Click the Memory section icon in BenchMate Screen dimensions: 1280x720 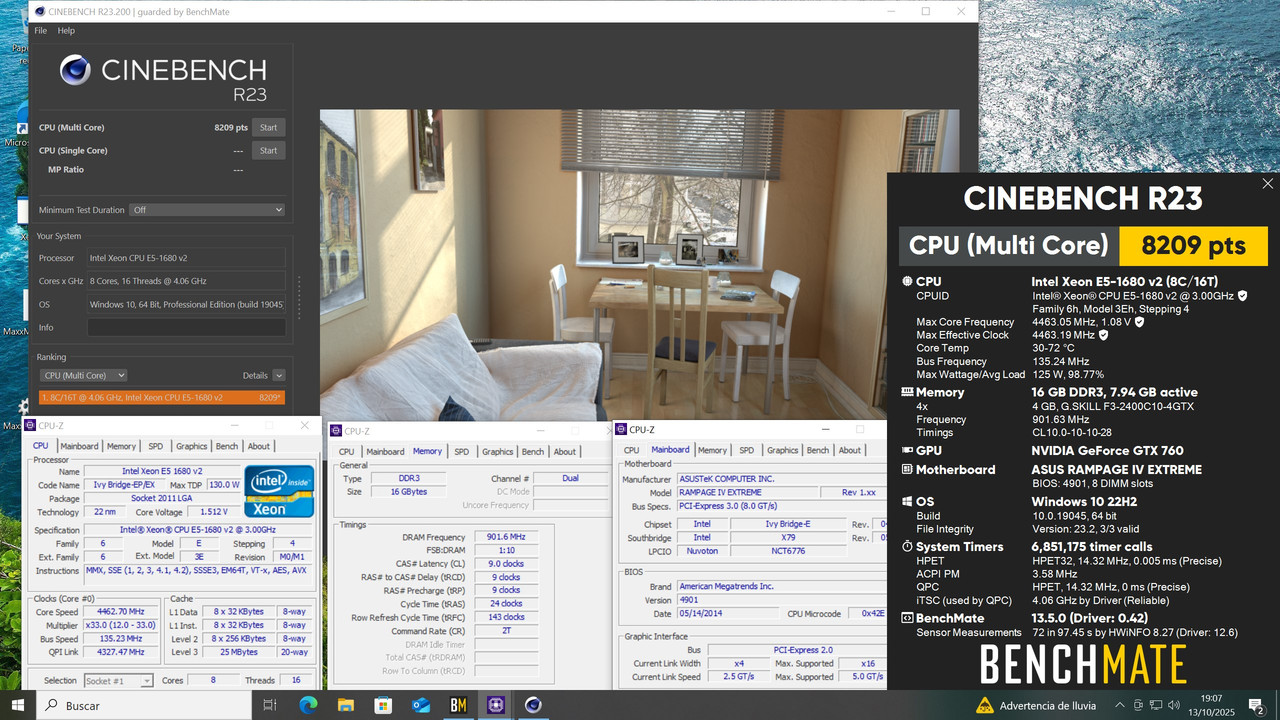click(907, 392)
